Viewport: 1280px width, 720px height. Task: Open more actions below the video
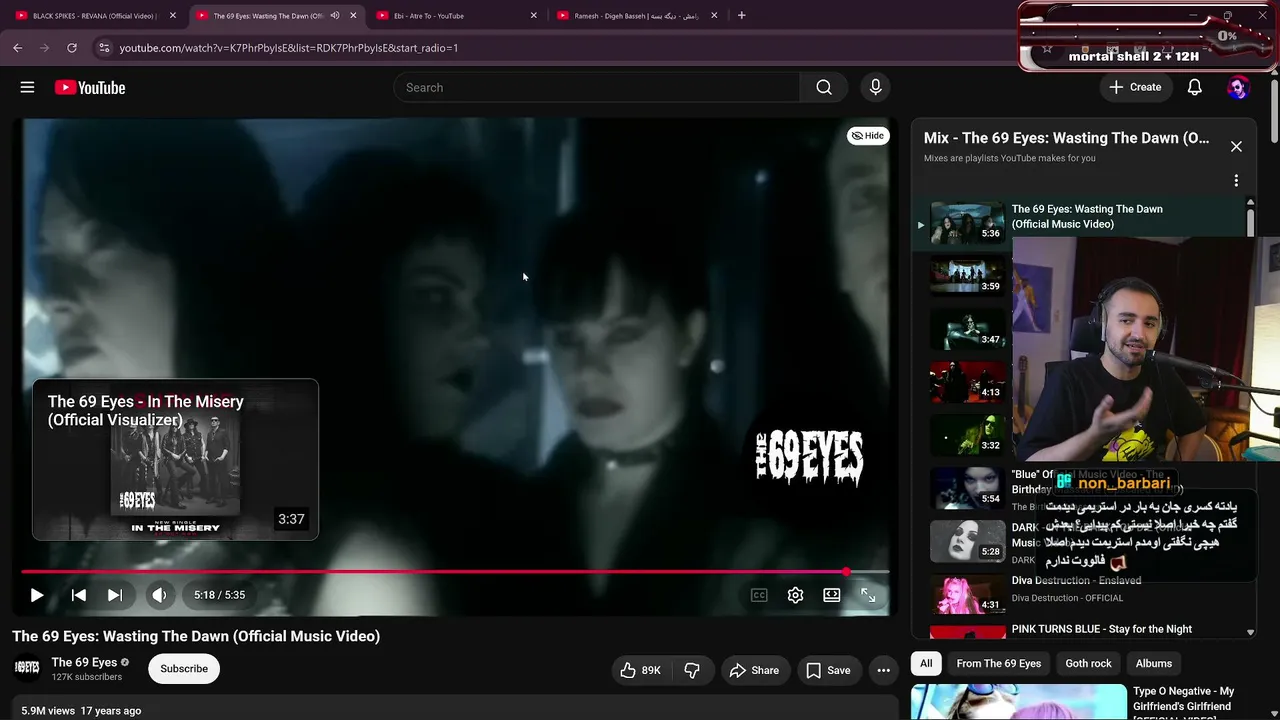pyautogui.click(x=883, y=670)
